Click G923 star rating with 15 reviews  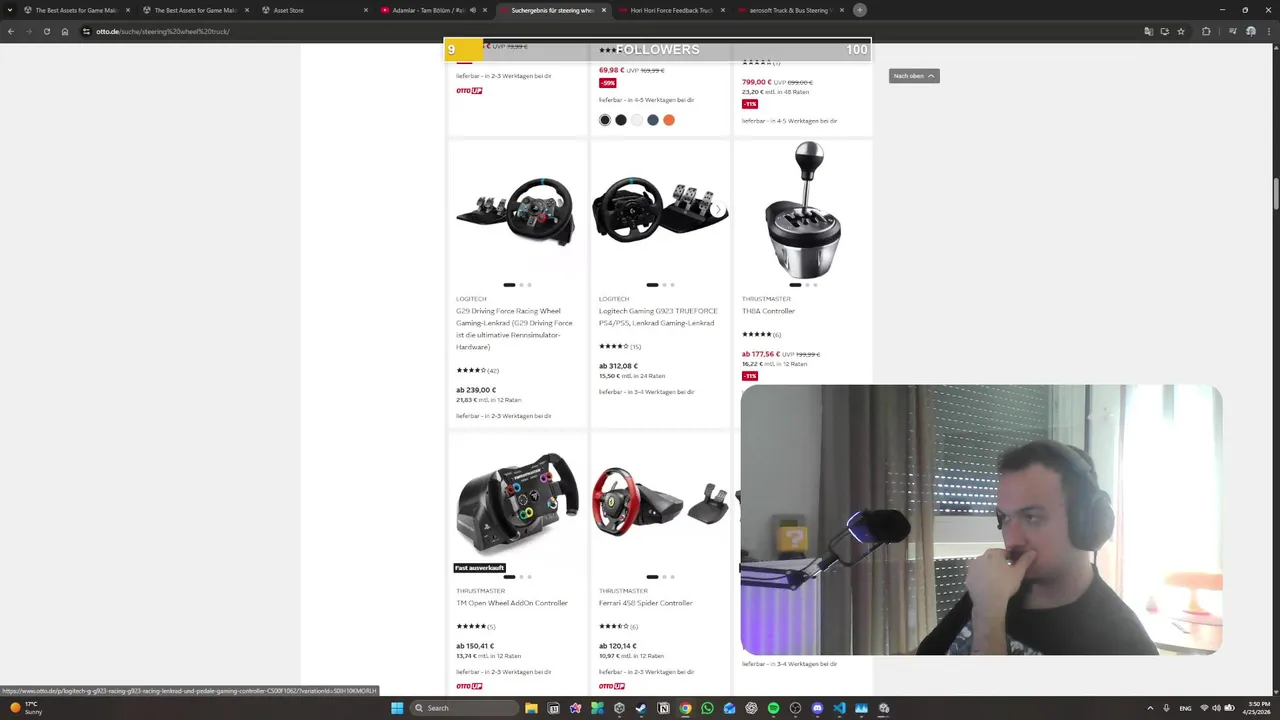tap(620, 346)
